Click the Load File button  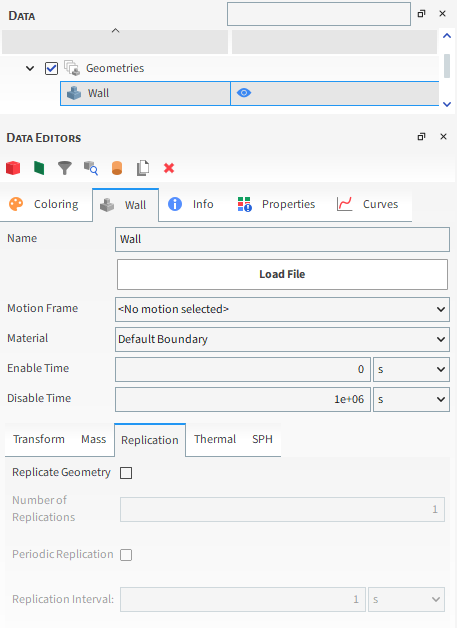pyautogui.click(x=282, y=274)
